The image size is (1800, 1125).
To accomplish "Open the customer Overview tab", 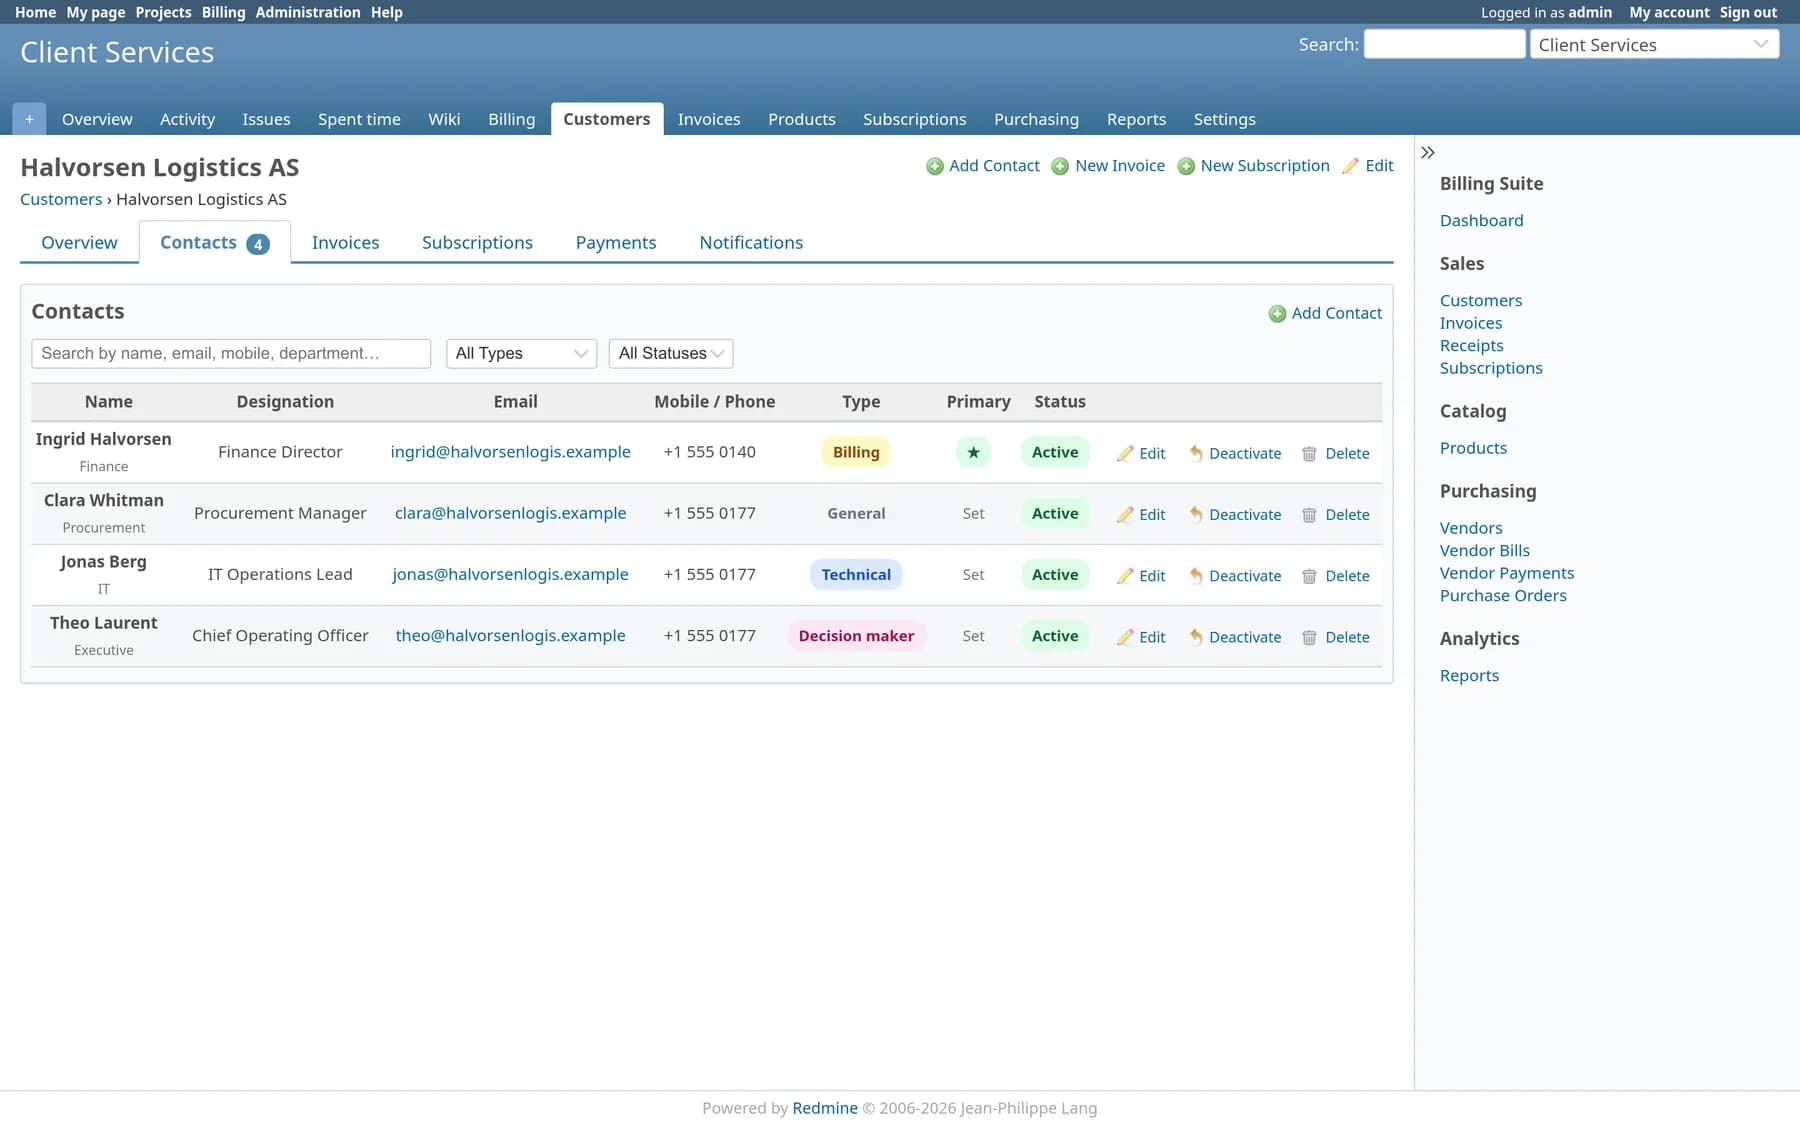I will (79, 242).
